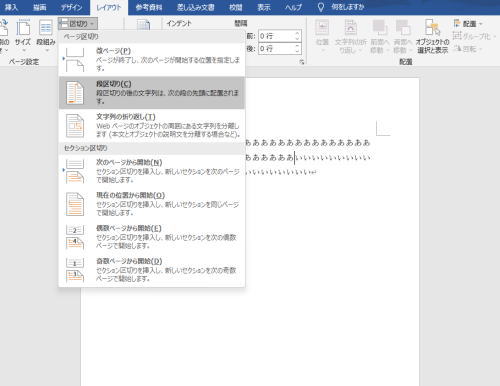Select 次のページから開始 section break icon

tap(75, 171)
